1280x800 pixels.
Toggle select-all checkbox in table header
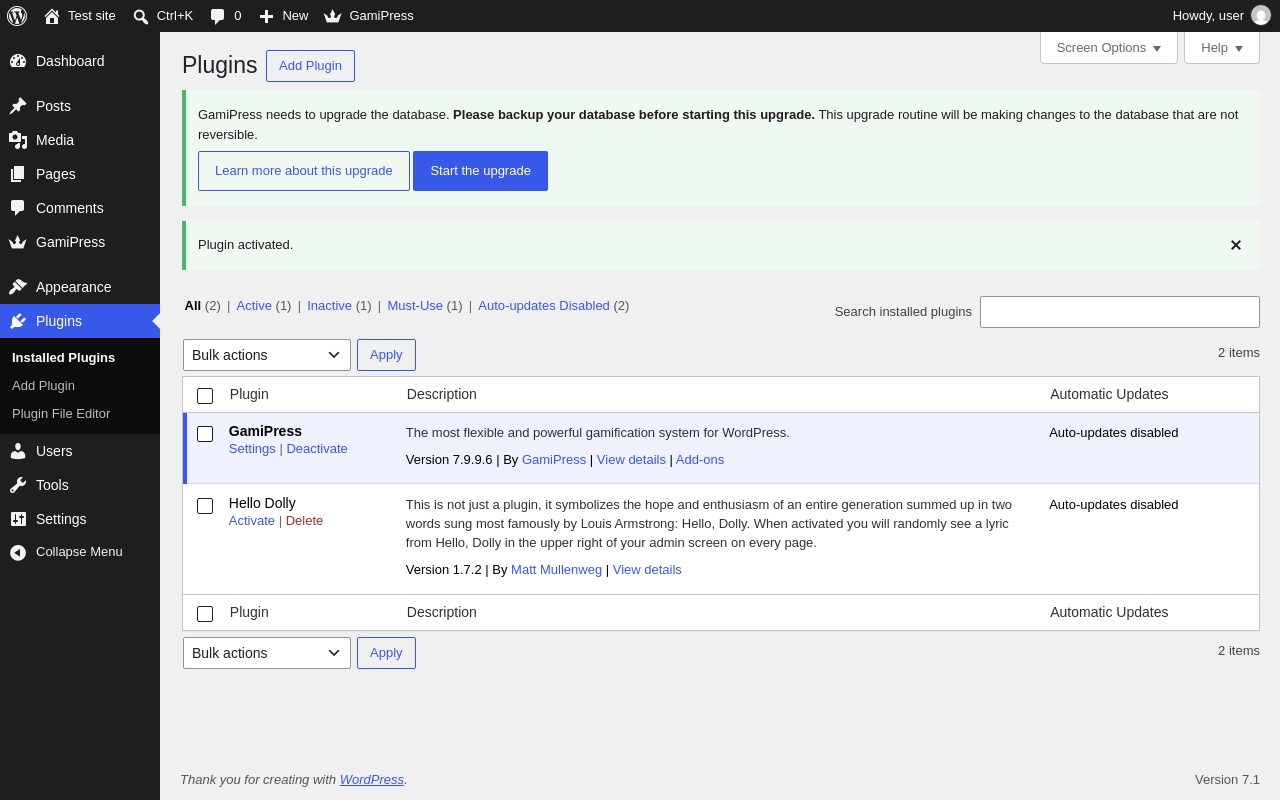[205, 396]
